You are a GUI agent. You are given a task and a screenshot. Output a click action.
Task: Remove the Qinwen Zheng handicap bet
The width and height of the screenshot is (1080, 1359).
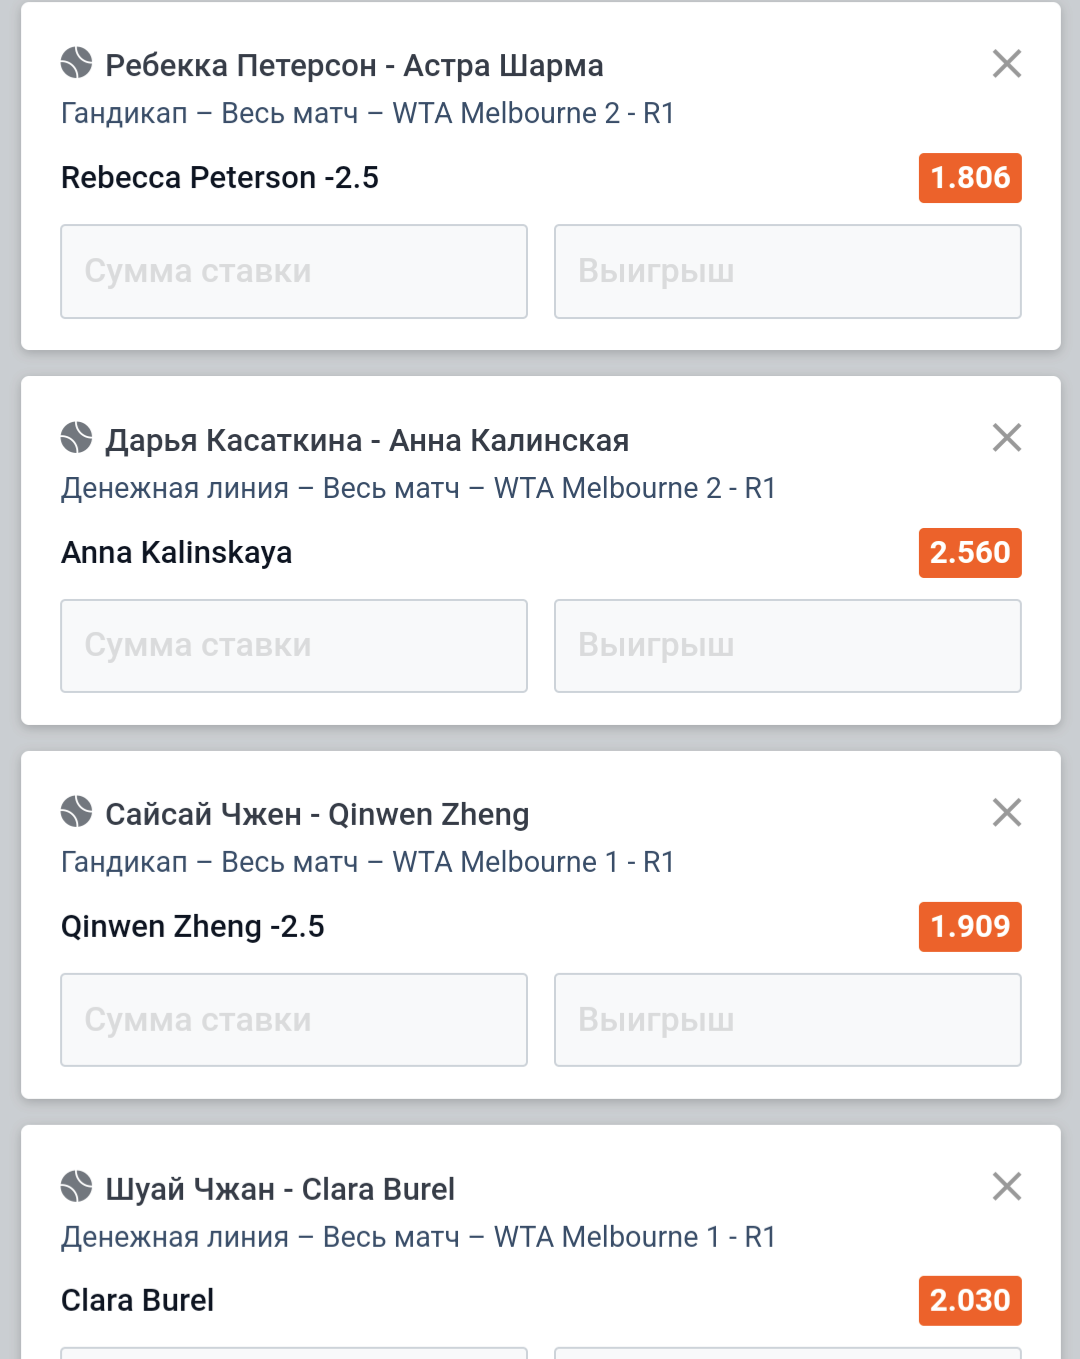[1006, 812]
